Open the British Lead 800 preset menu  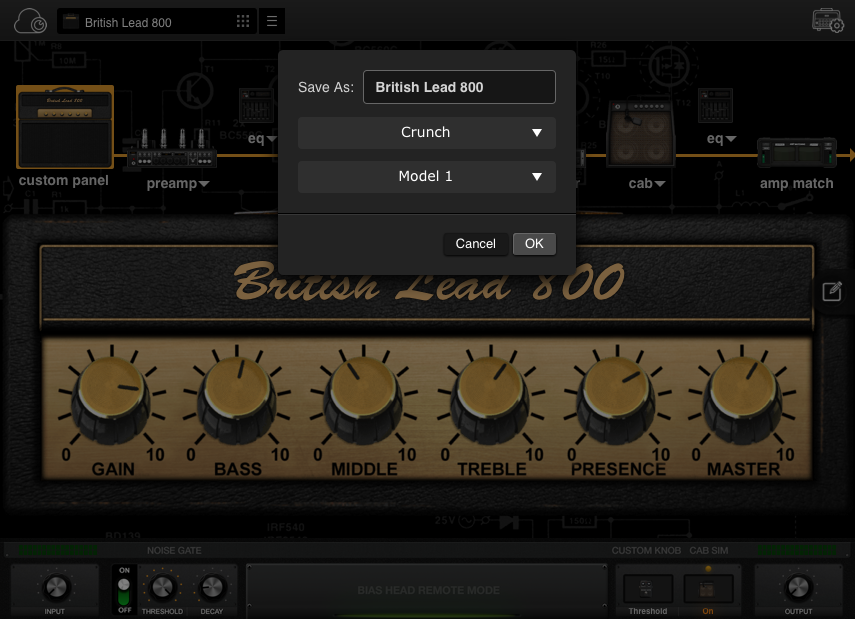(x=155, y=20)
